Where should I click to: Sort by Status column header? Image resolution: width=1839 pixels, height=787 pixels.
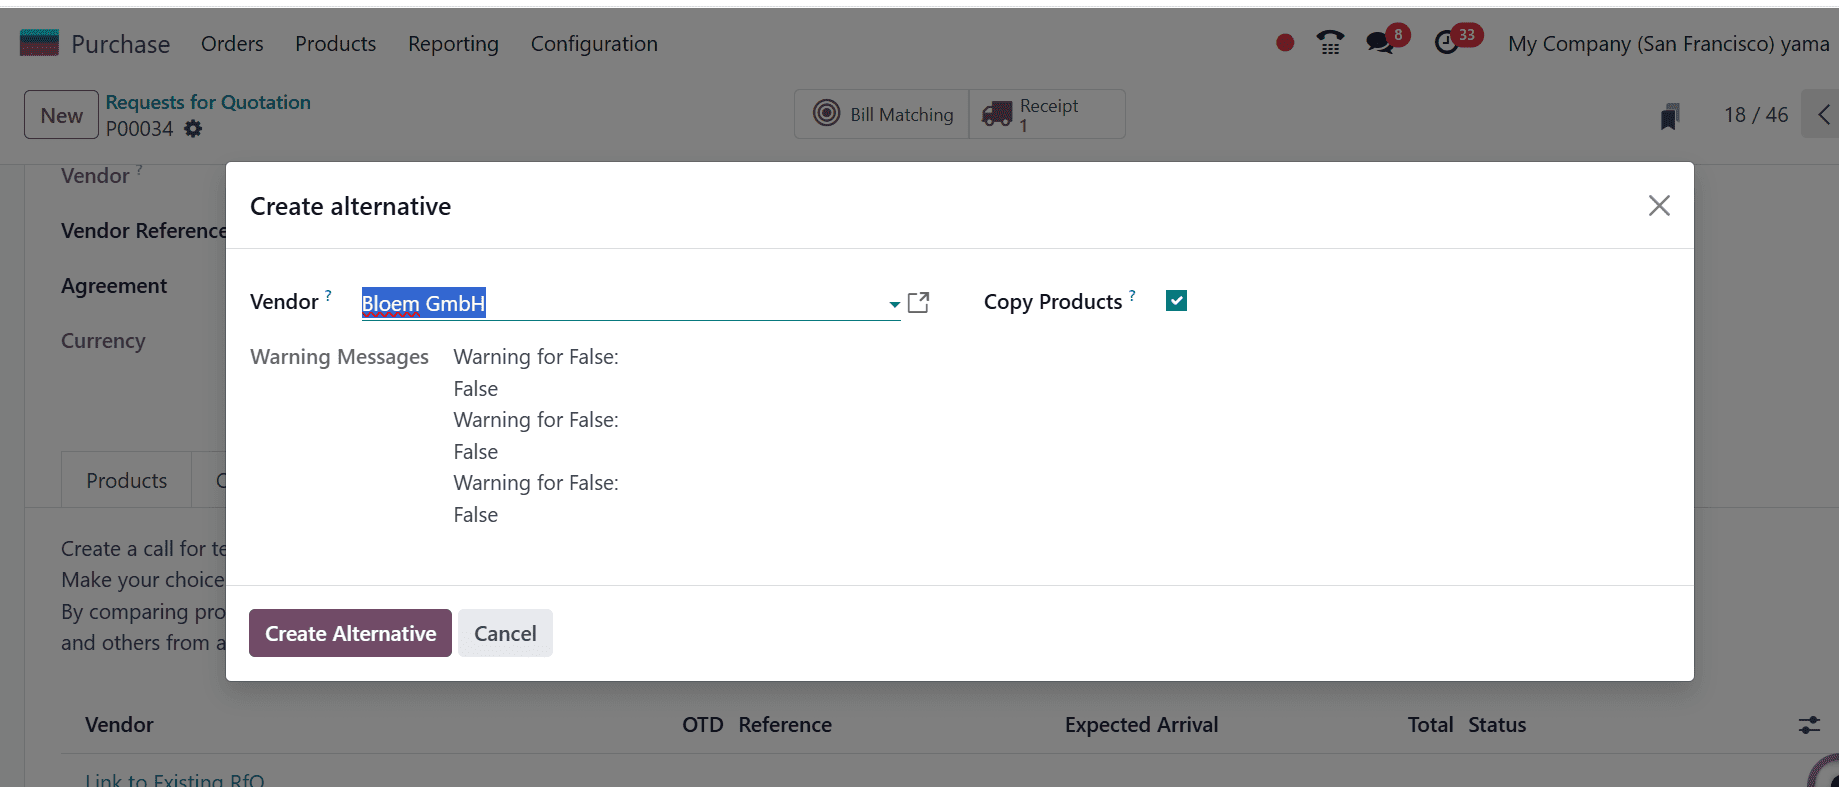[1497, 725]
